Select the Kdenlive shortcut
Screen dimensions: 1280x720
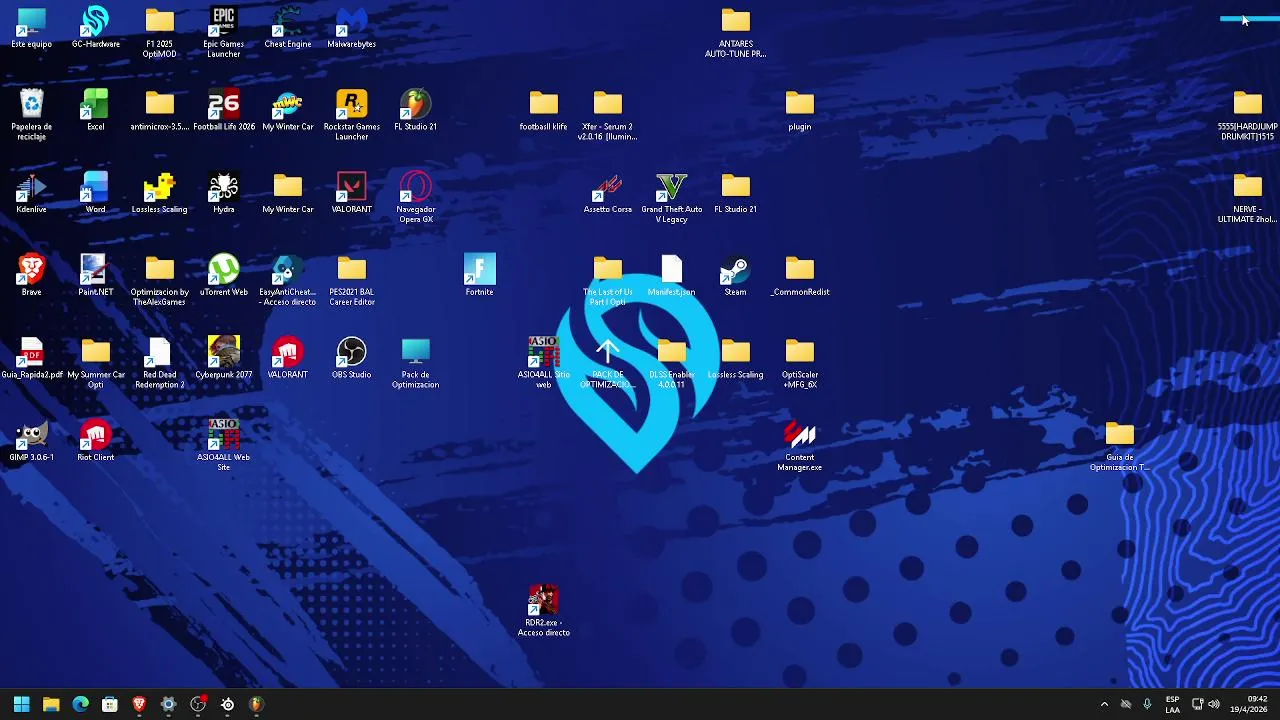[x=31, y=193]
